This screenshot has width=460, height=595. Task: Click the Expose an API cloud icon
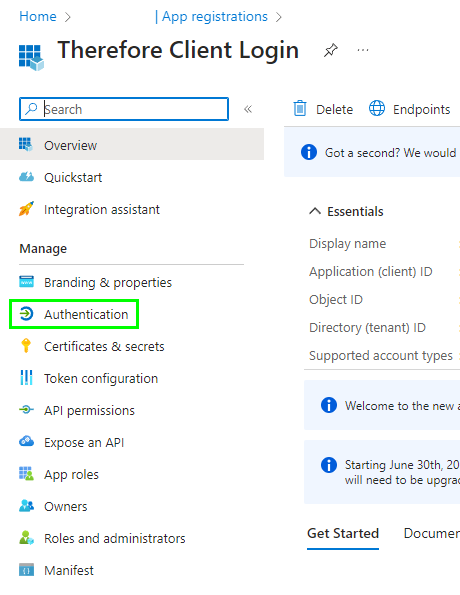26,441
